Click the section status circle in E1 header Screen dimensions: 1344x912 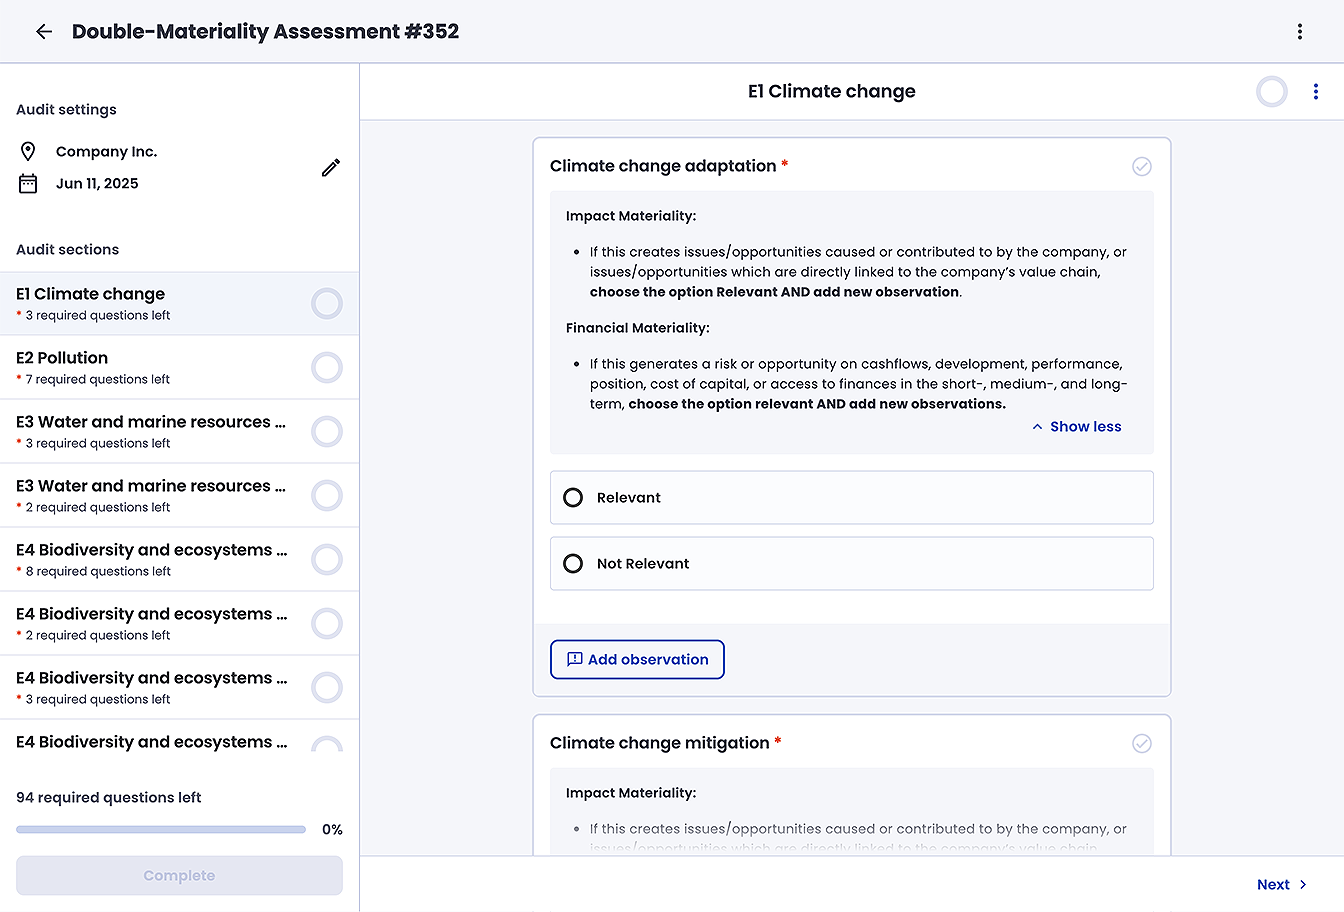coord(1272,91)
